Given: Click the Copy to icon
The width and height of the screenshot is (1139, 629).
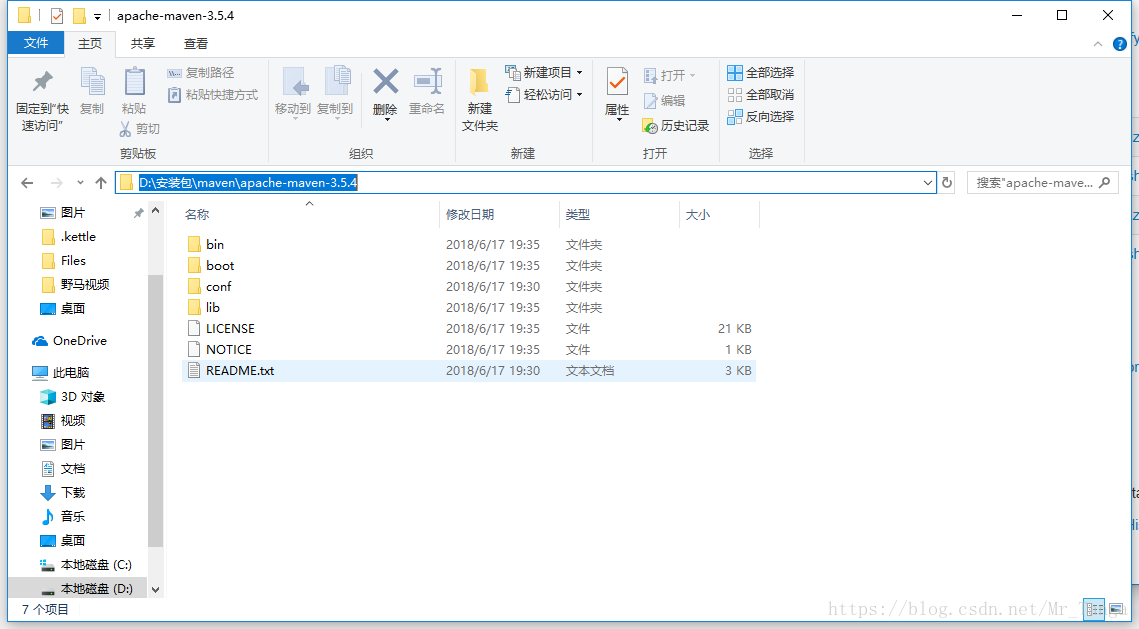Looking at the screenshot, I should tap(336, 82).
